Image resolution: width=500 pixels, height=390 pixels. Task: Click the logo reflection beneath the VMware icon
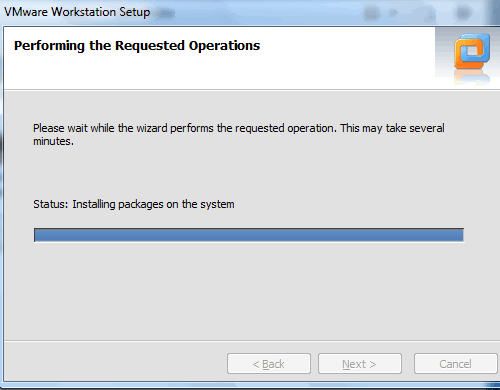click(472, 77)
